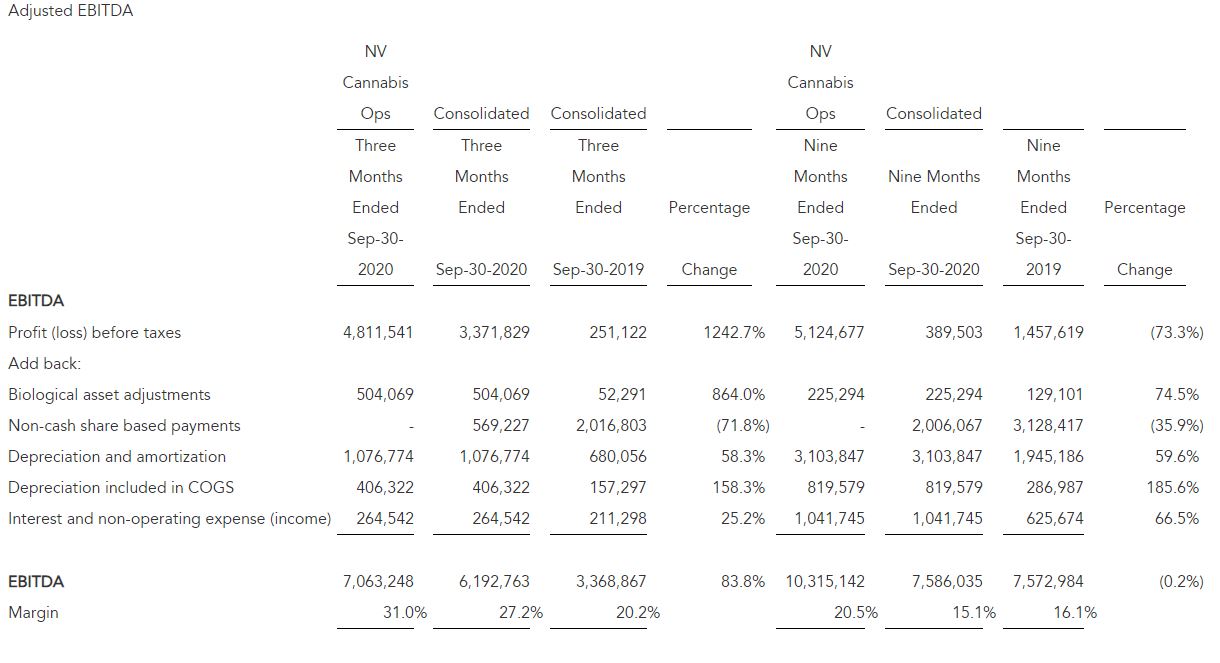The image size is (1220, 663).
Task: Select the 4,811,541 profit value
Action: coord(378,333)
